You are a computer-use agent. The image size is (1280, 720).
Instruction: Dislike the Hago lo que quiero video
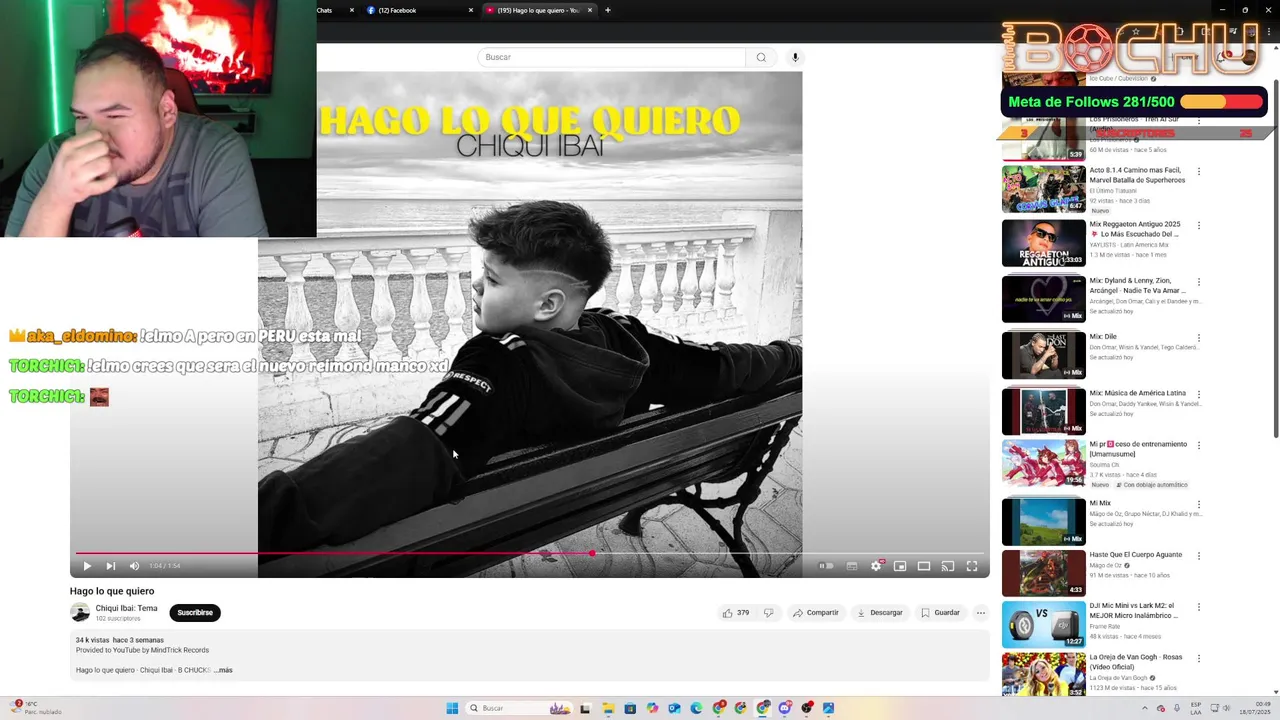click(768, 613)
